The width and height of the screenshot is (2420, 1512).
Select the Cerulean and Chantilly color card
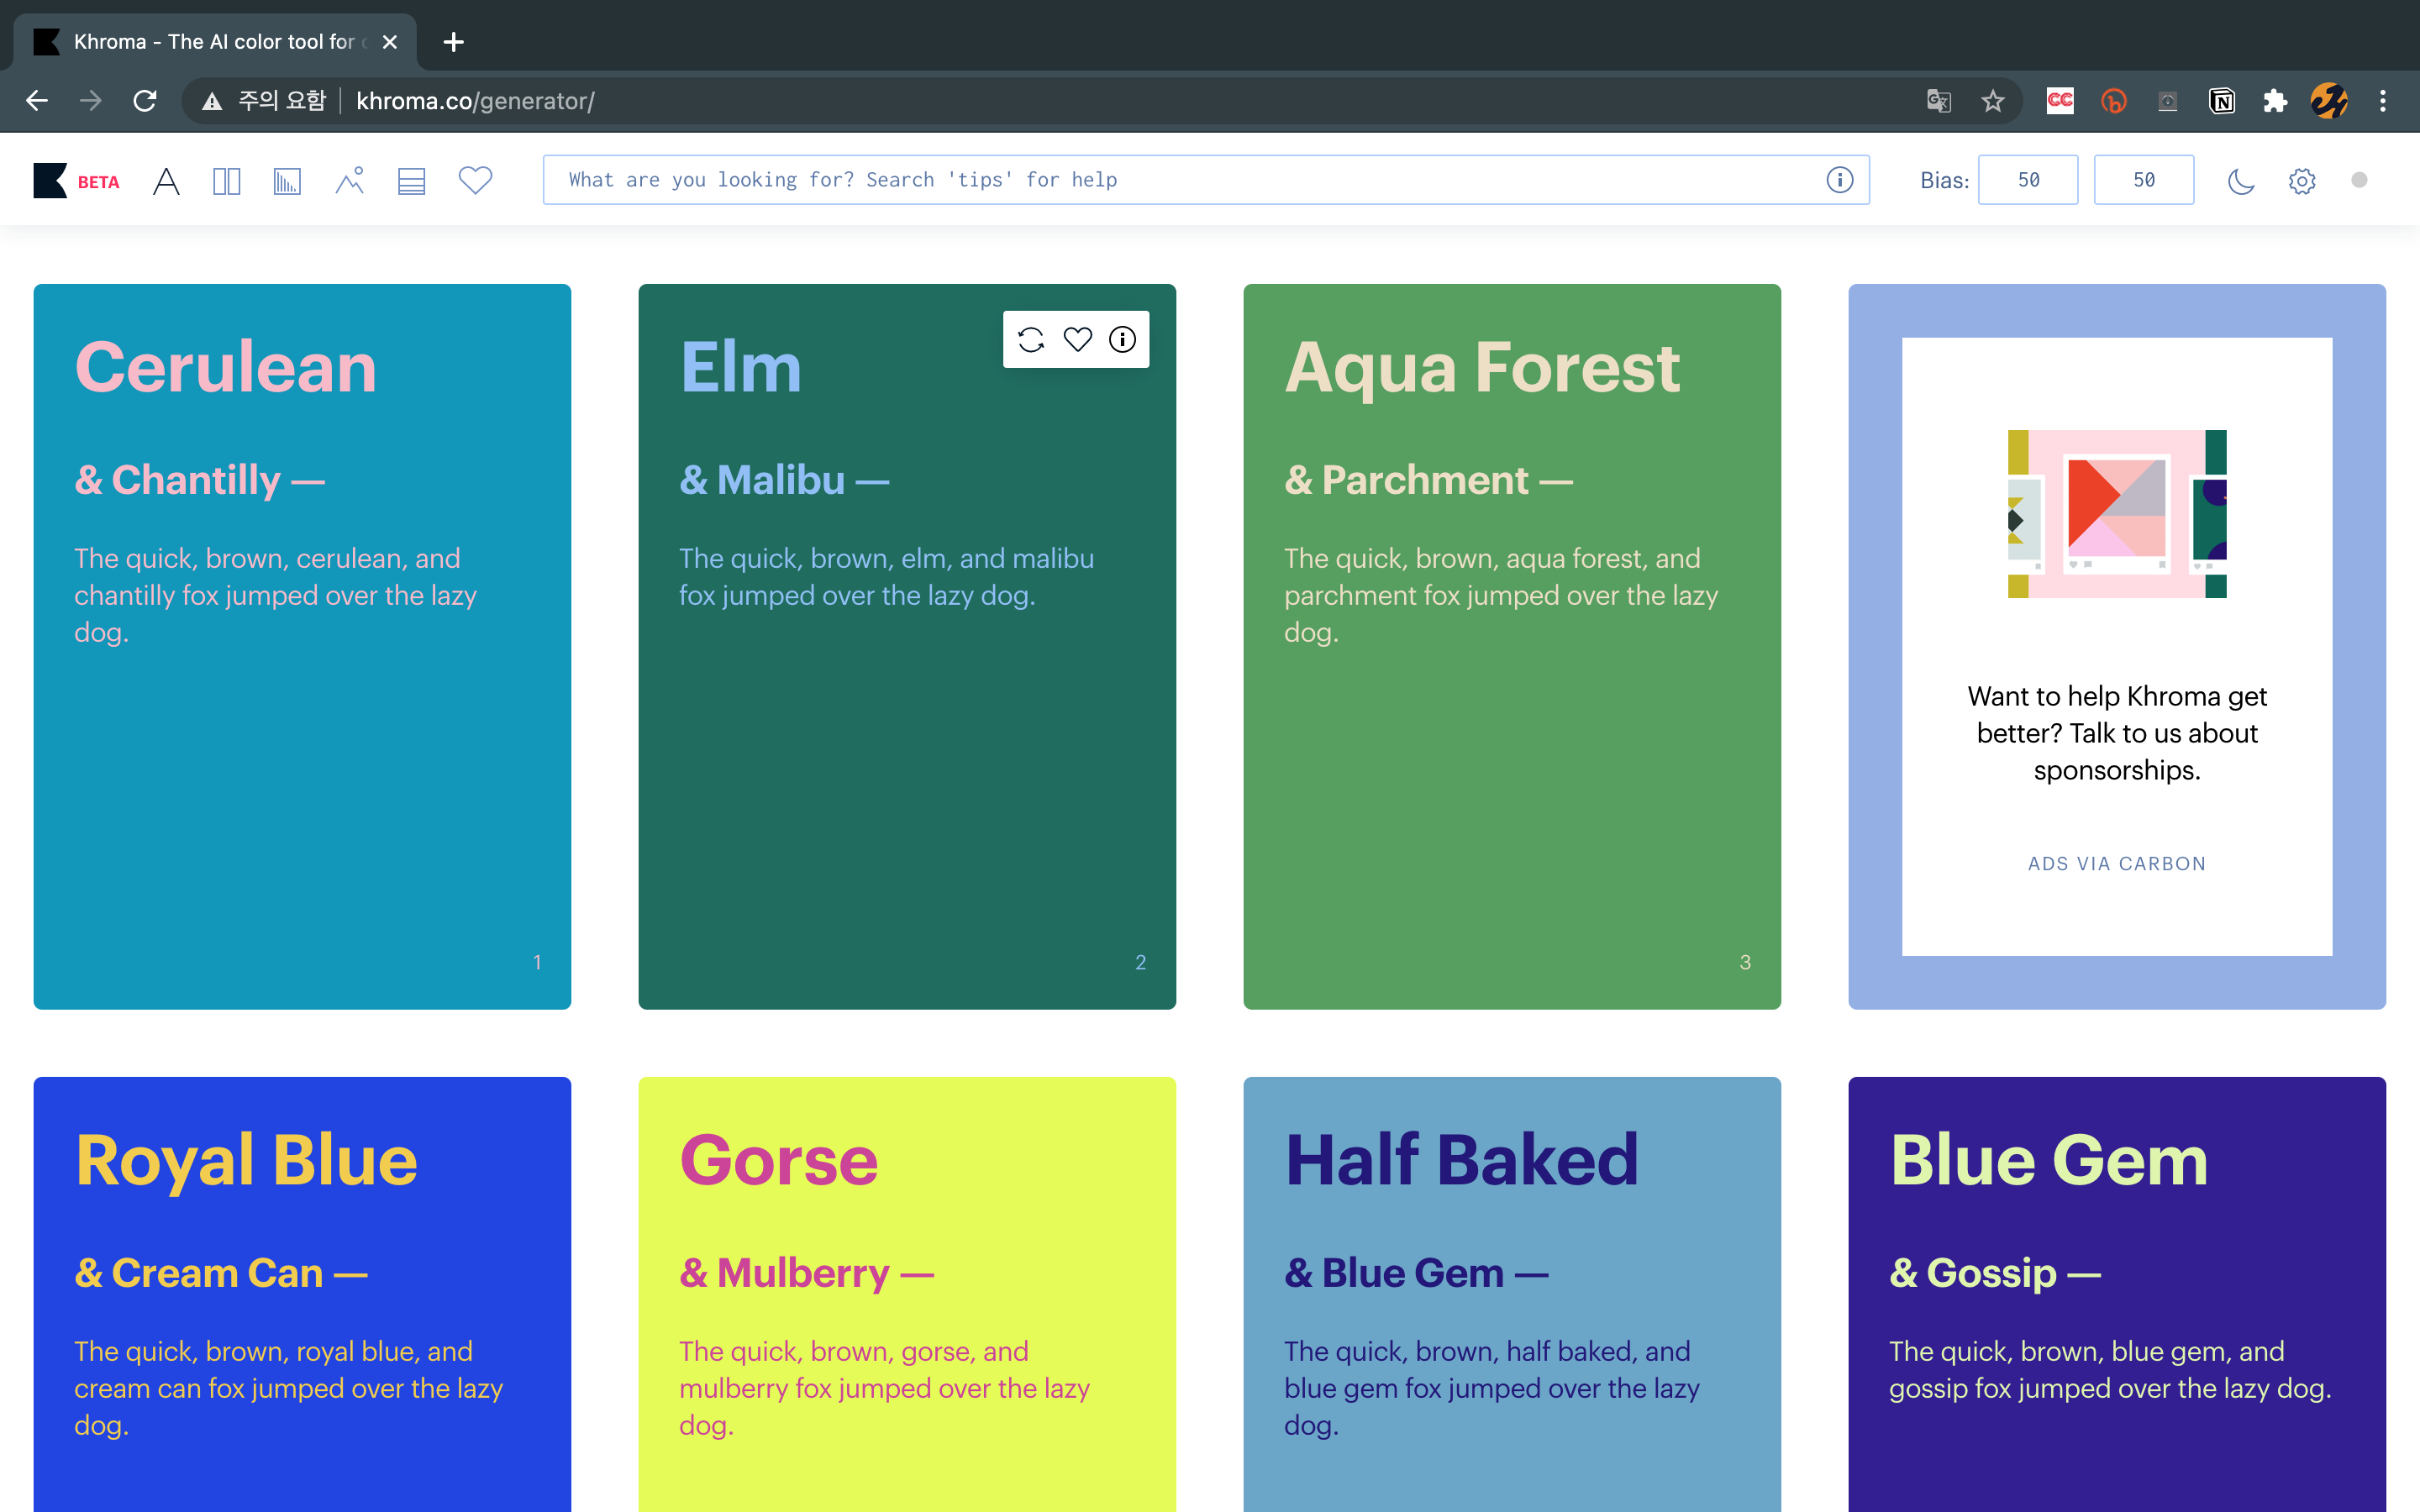[x=302, y=760]
